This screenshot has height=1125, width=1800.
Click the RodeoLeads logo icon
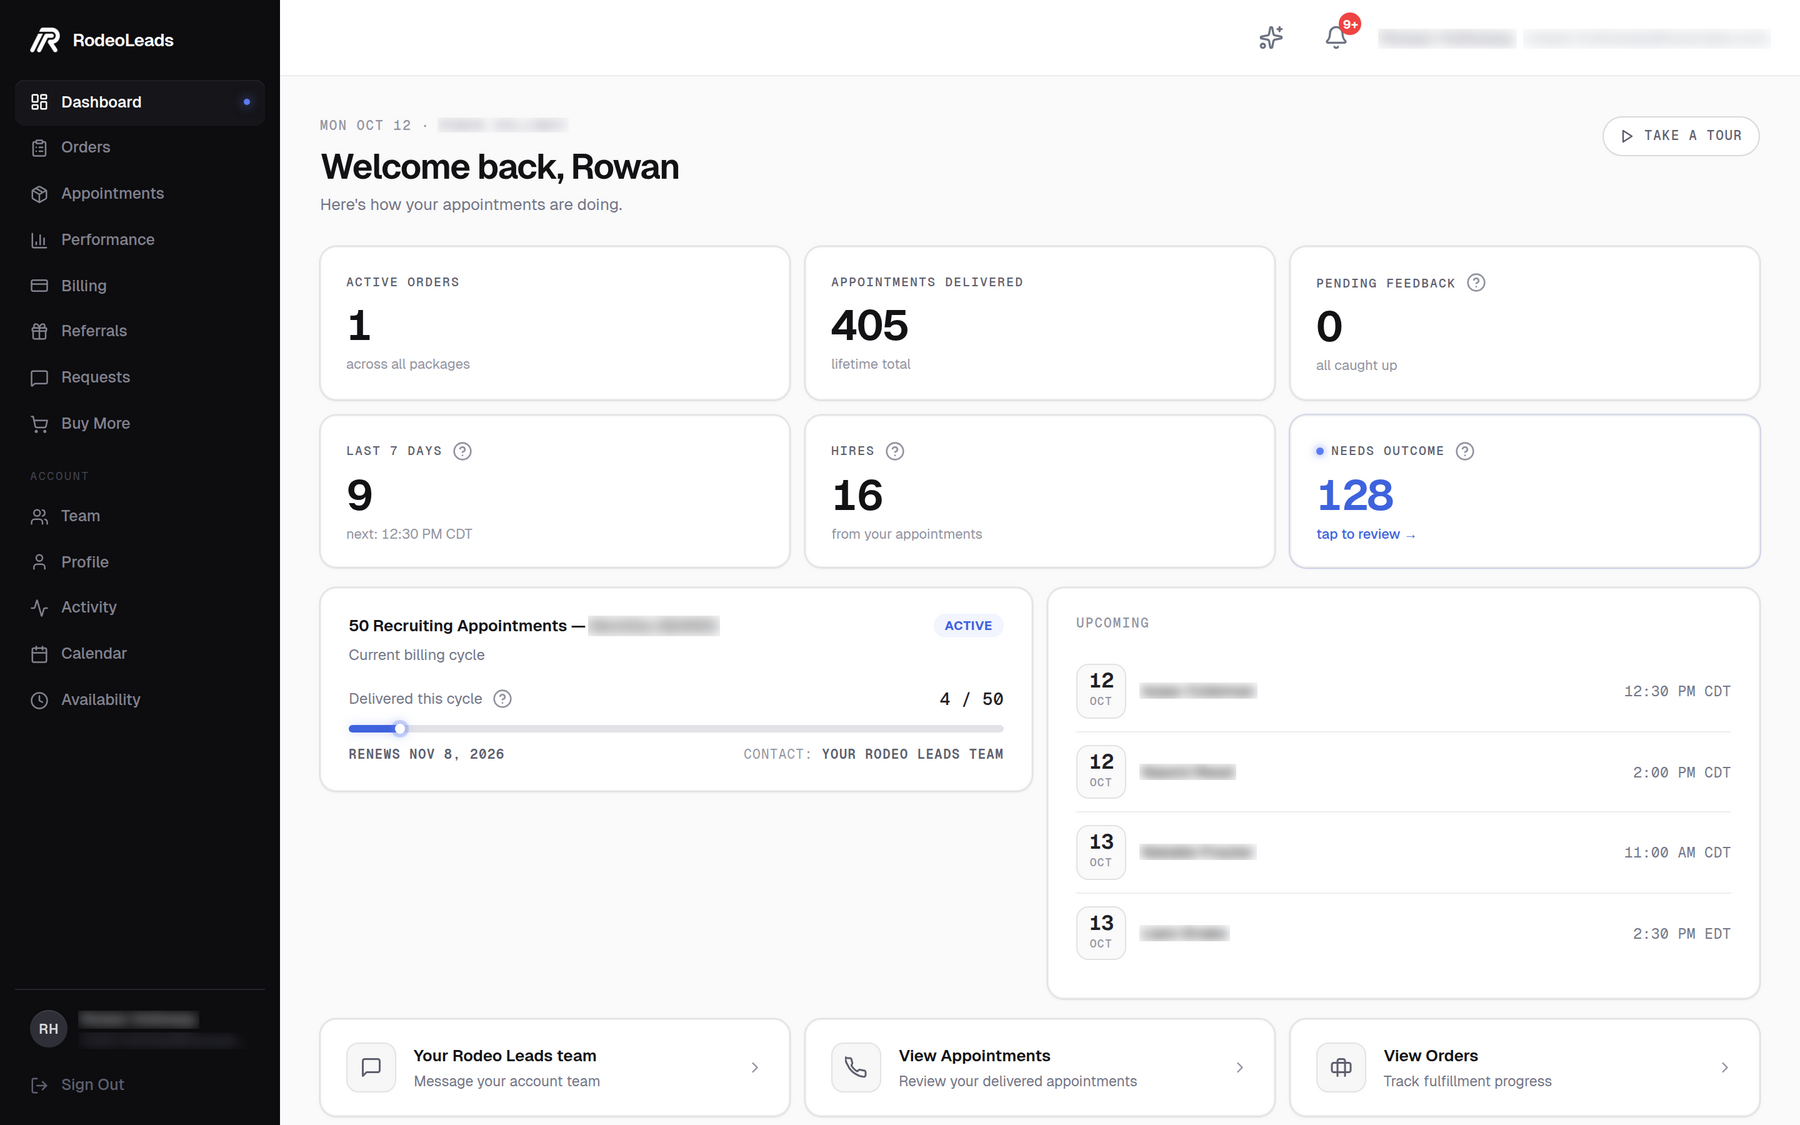click(45, 40)
